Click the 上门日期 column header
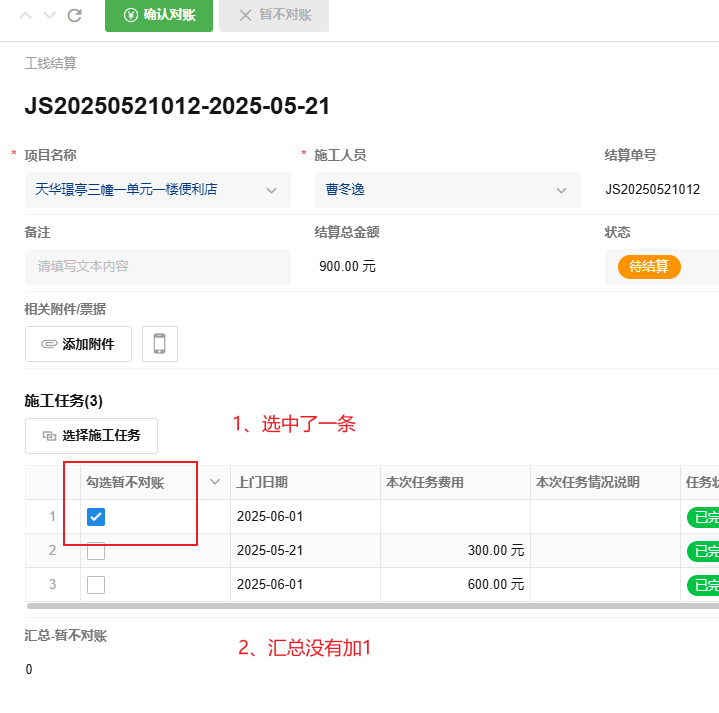719x713 pixels. click(x=262, y=483)
